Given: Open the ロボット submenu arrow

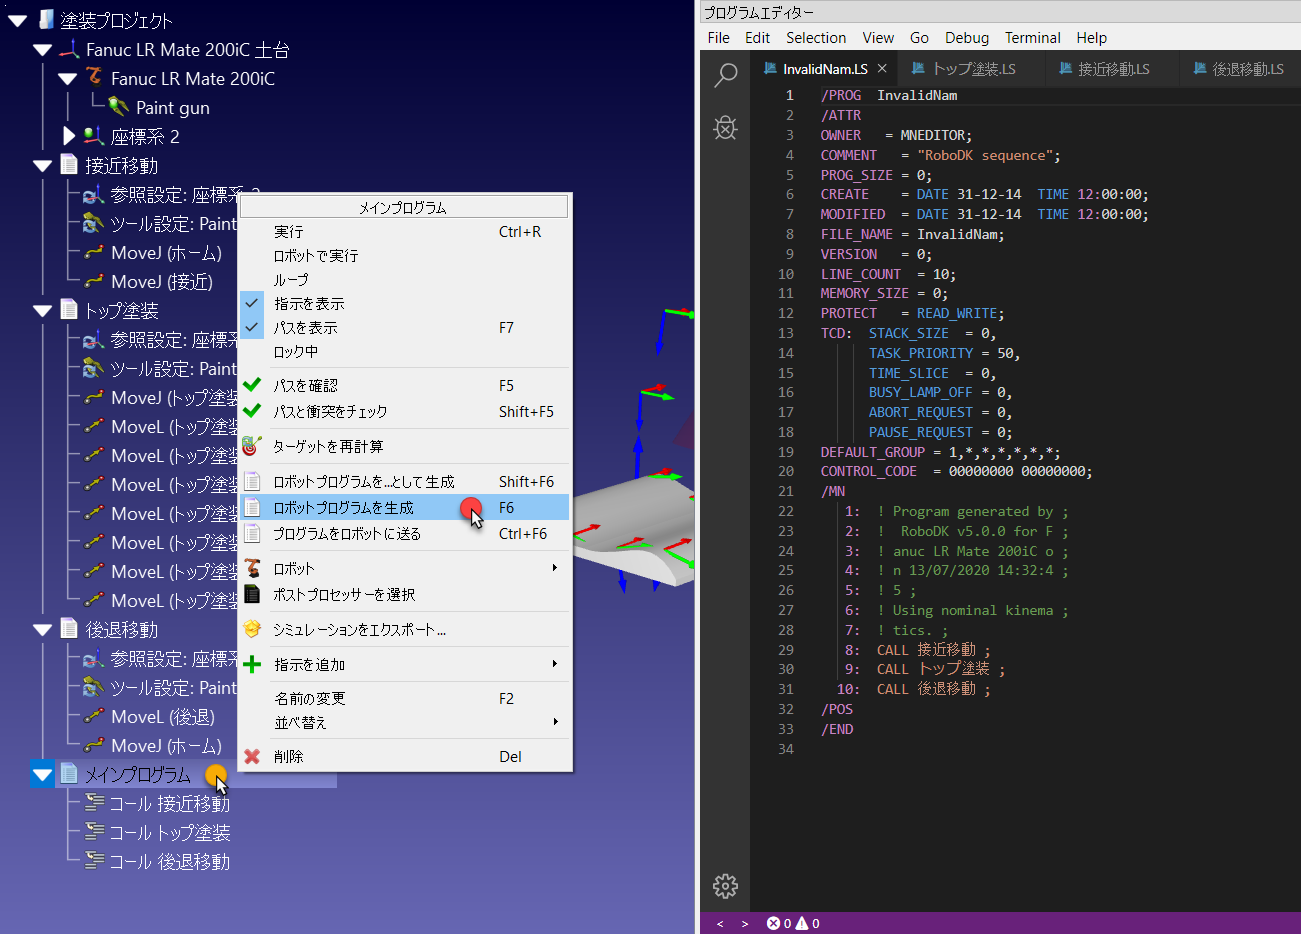Looking at the screenshot, I should [555, 567].
